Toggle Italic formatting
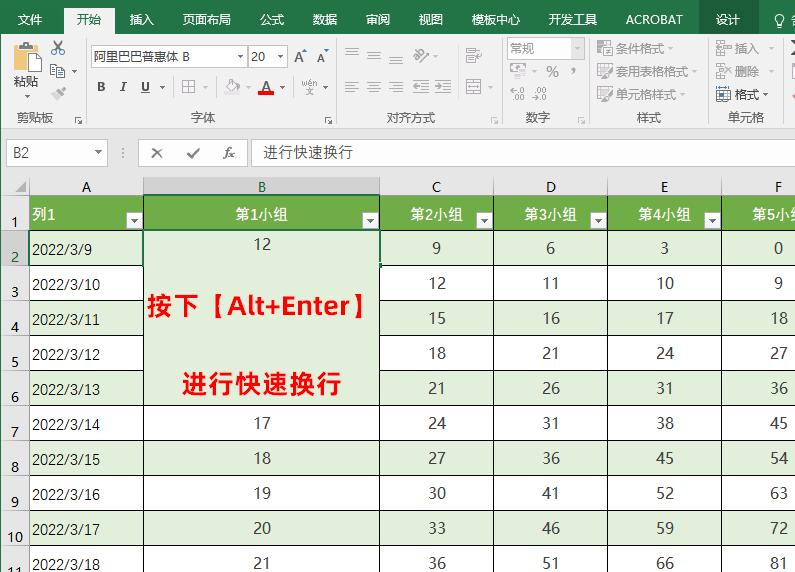 (124, 88)
